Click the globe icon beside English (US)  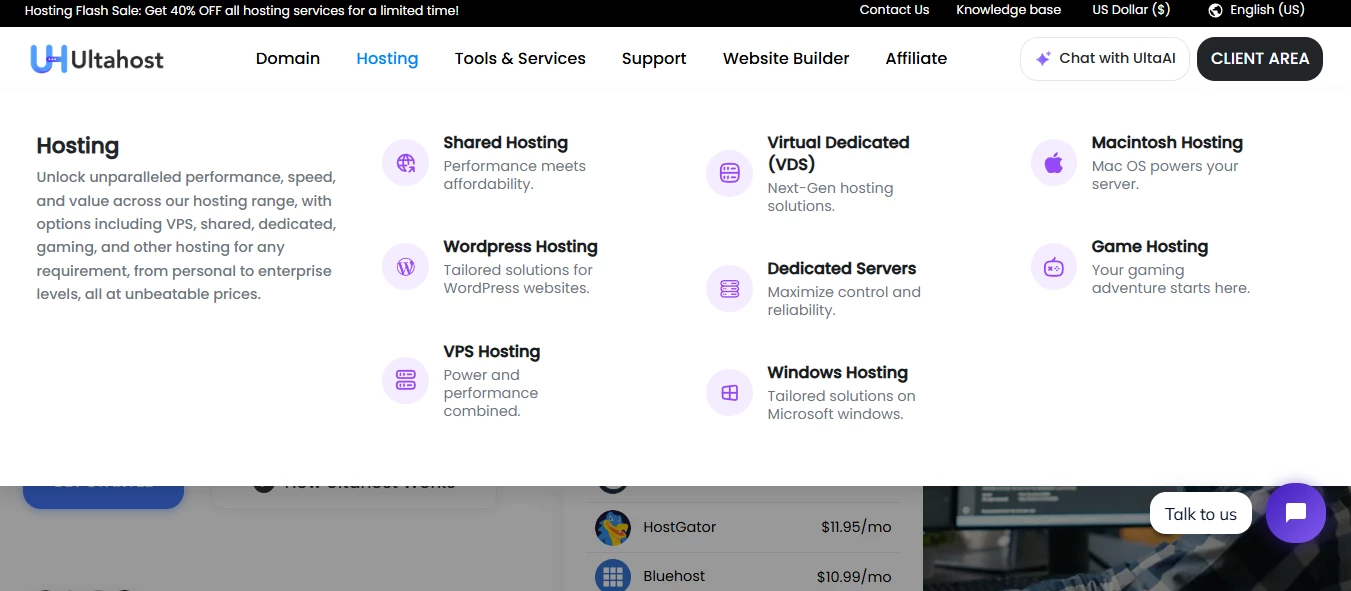click(x=1216, y=10)
